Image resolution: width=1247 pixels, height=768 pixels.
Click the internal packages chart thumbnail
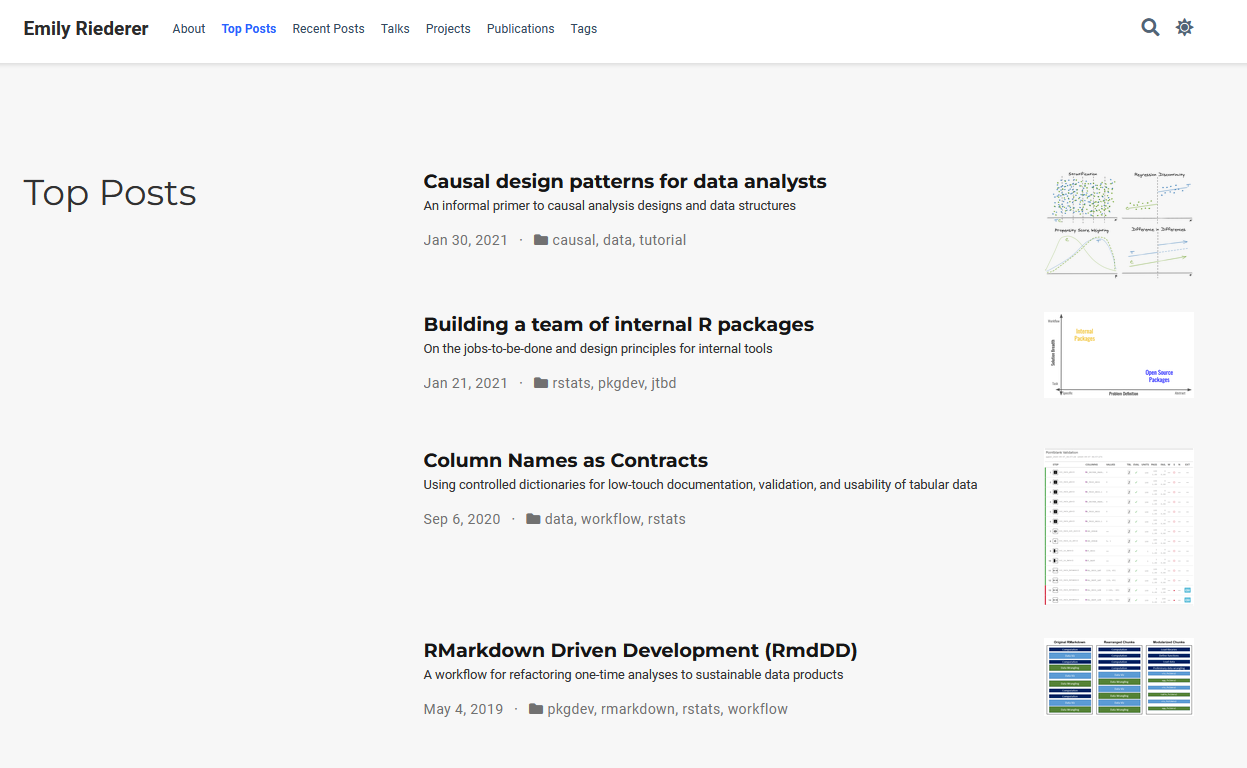tap(1118, 355)
